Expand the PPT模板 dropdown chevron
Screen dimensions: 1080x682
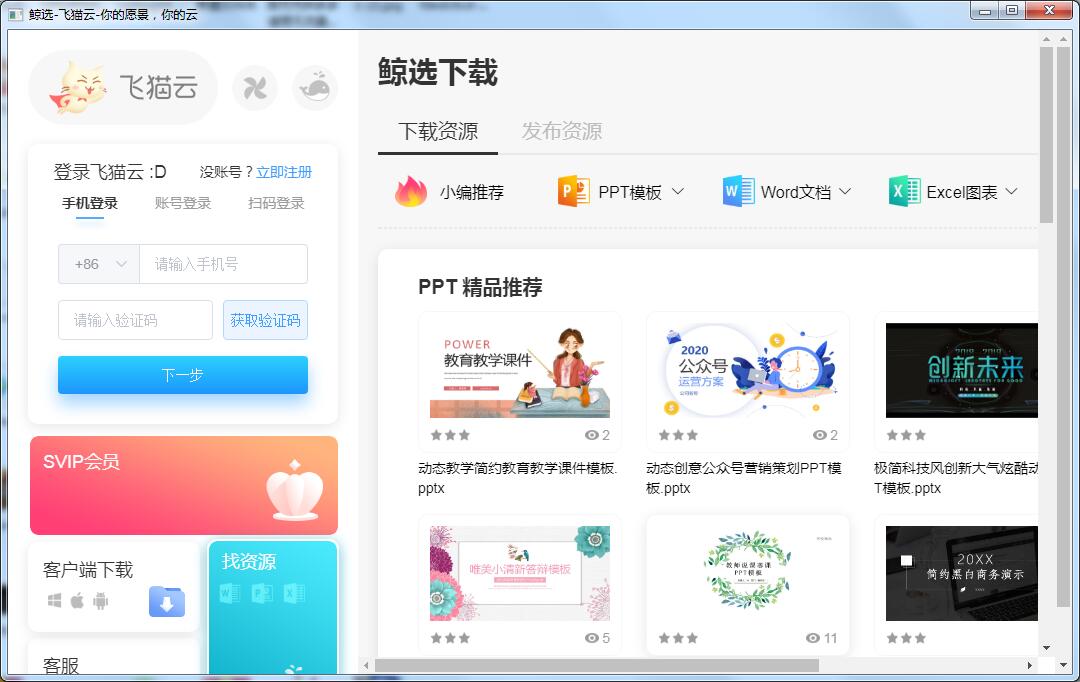pyautogui.click(x=678, y=192)
